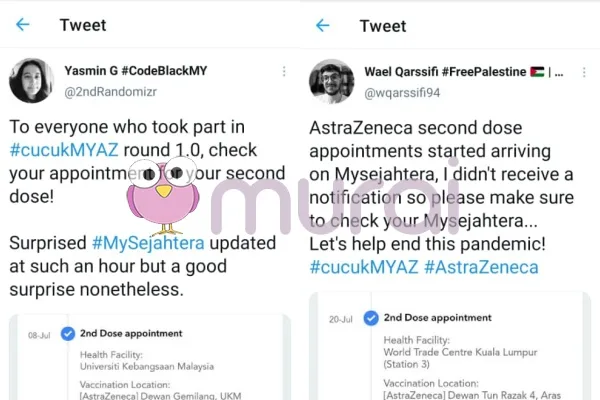Open Yasmin G's profile picture
The width and height of the screenshot is (600, 400).
[x=31, y=81]
